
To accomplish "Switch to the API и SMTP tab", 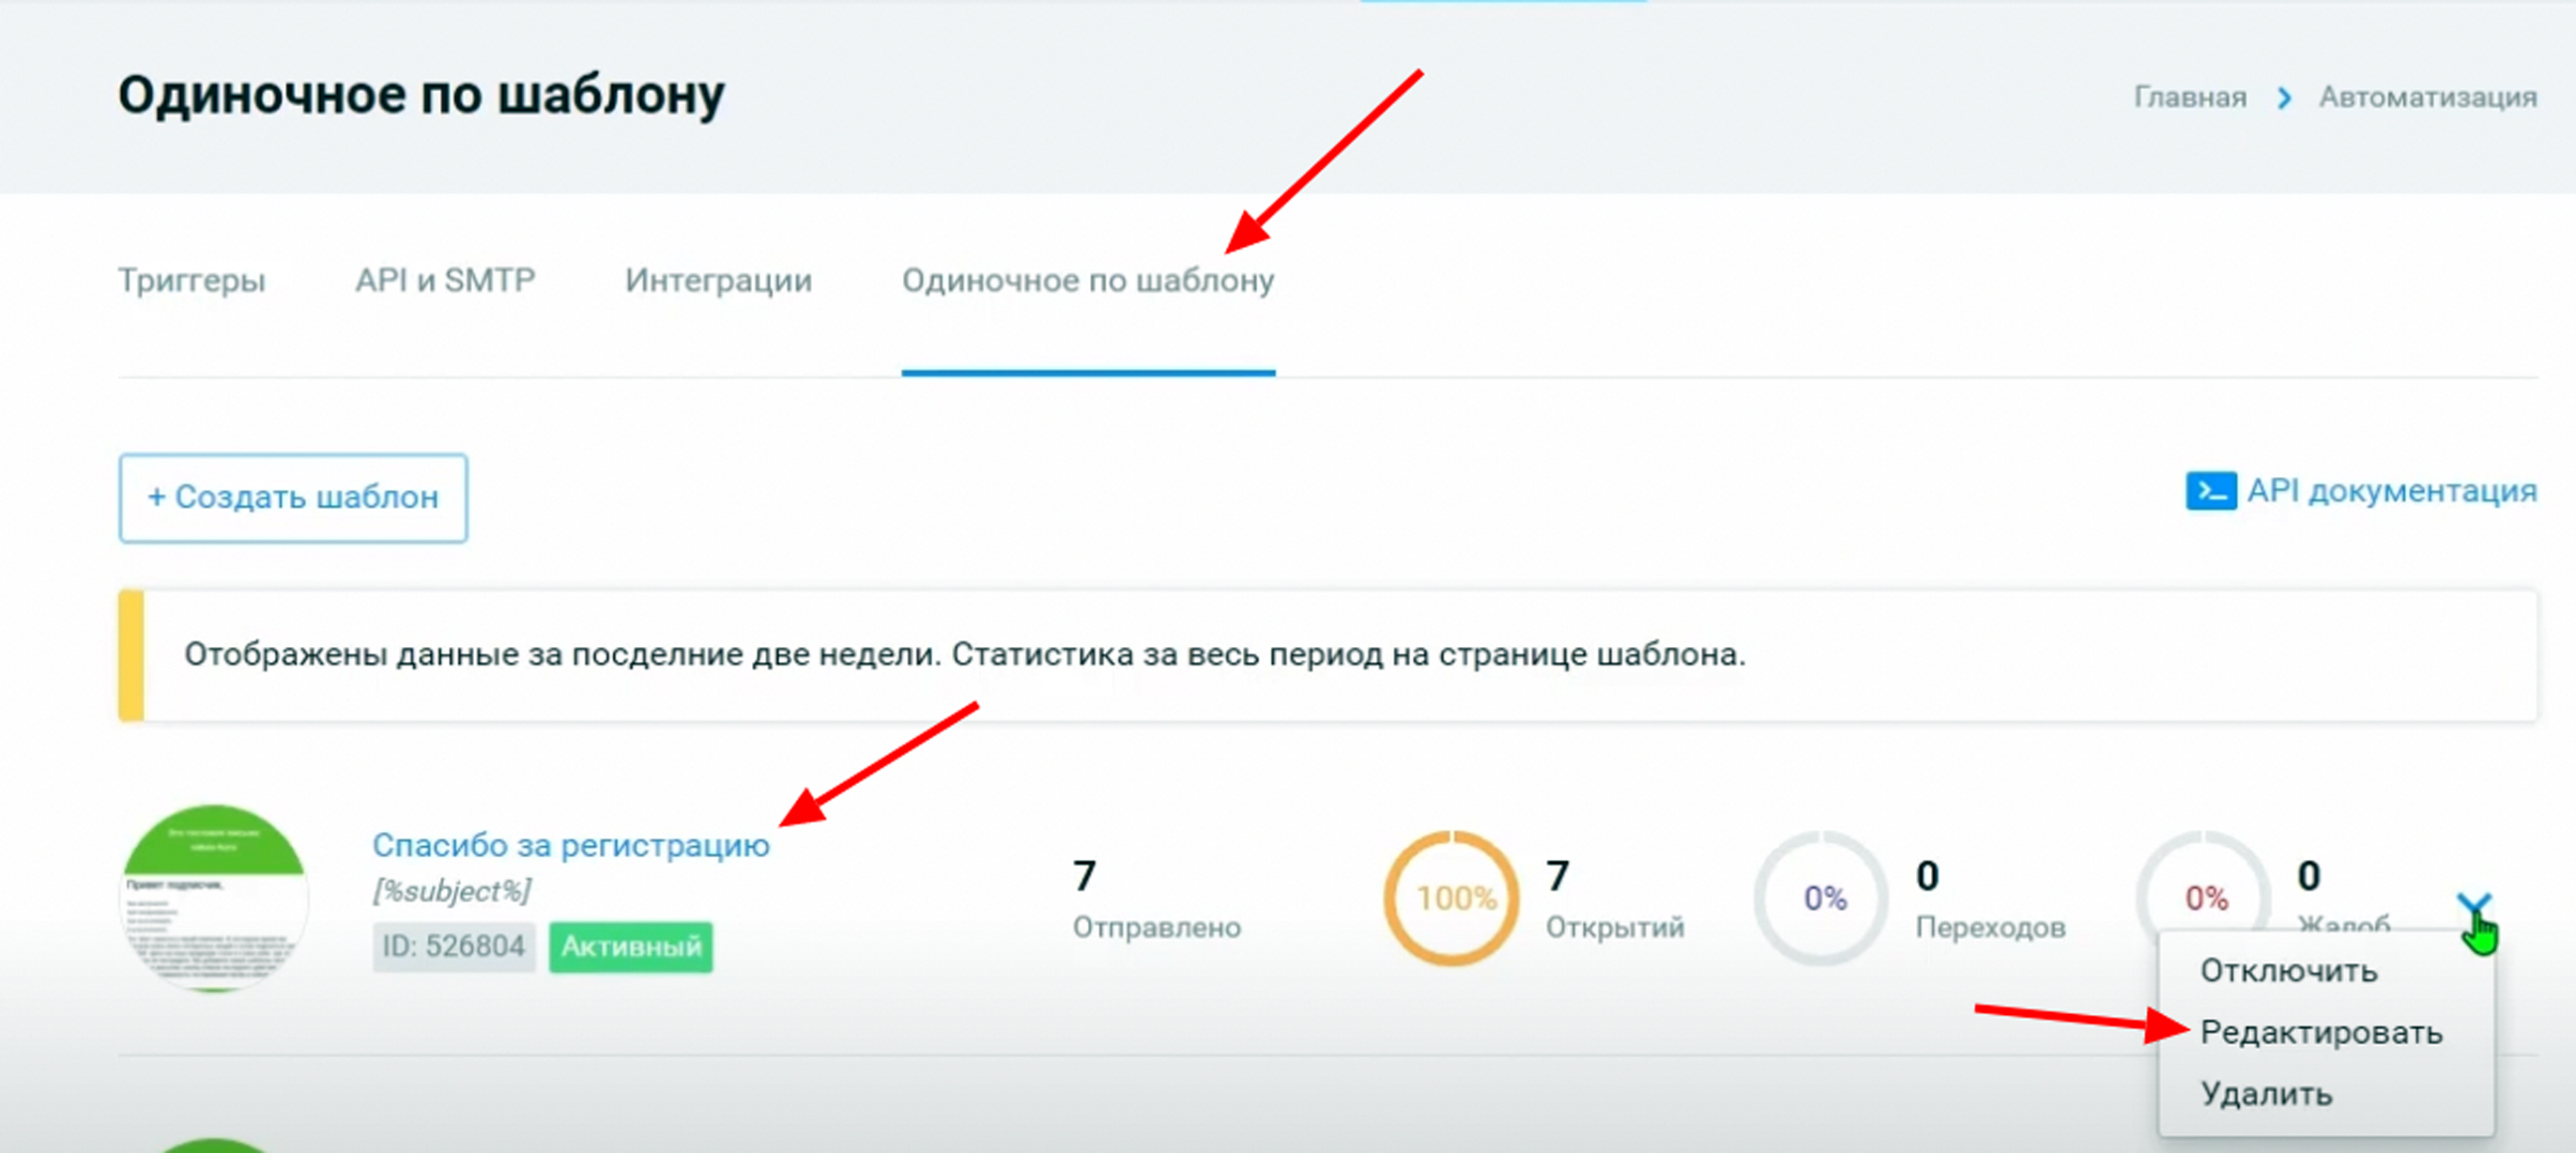I will pyautogui.click(x=445, y=280).
